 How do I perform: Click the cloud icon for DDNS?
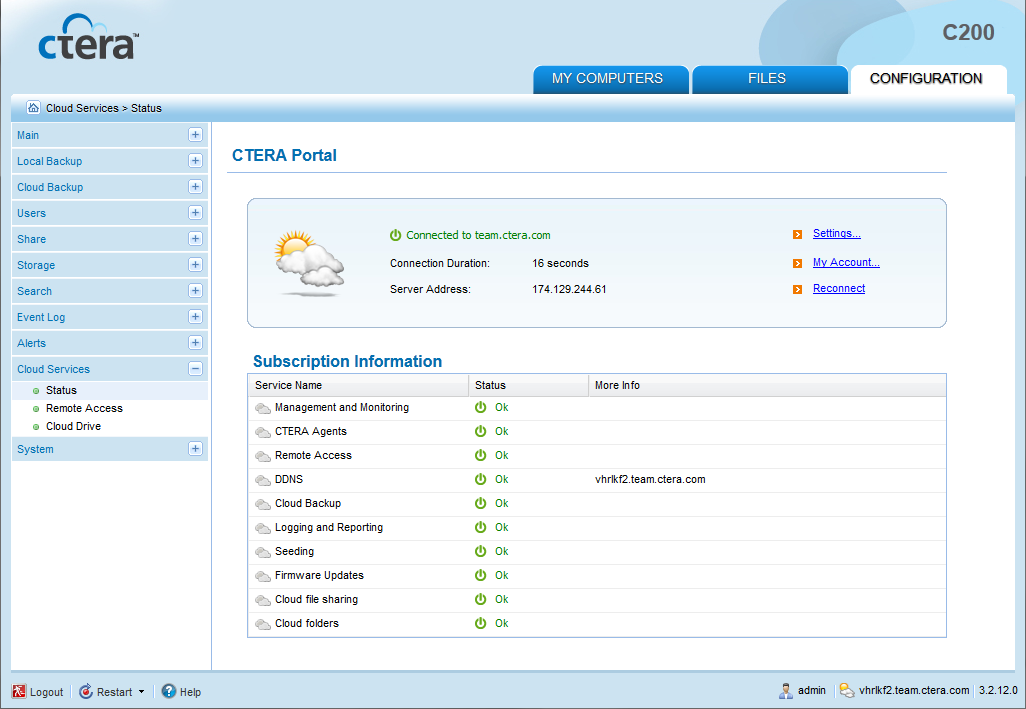[263, 480]
